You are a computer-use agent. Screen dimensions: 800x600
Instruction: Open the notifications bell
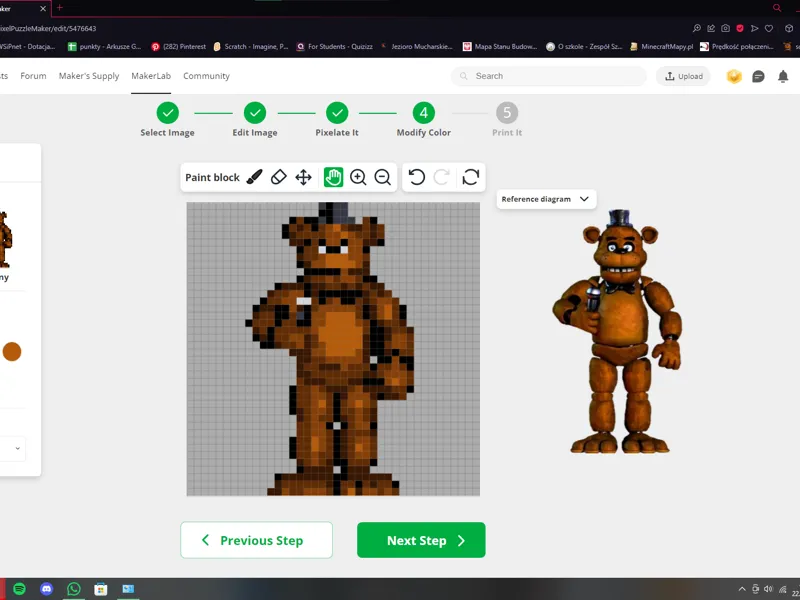point(783,77)
